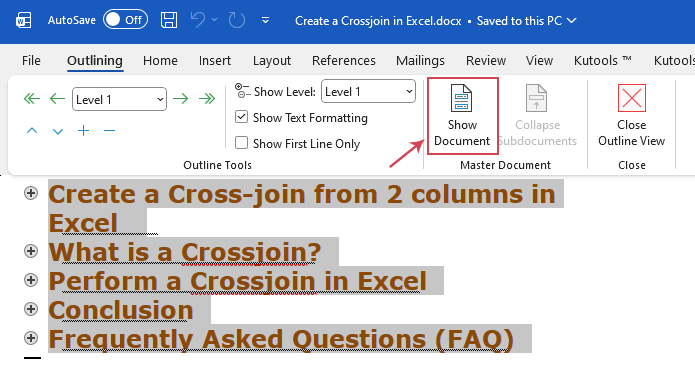Uncheck Show Text Formatting
The height and width of the screenshot is (373, 695).
click(241, 117)
